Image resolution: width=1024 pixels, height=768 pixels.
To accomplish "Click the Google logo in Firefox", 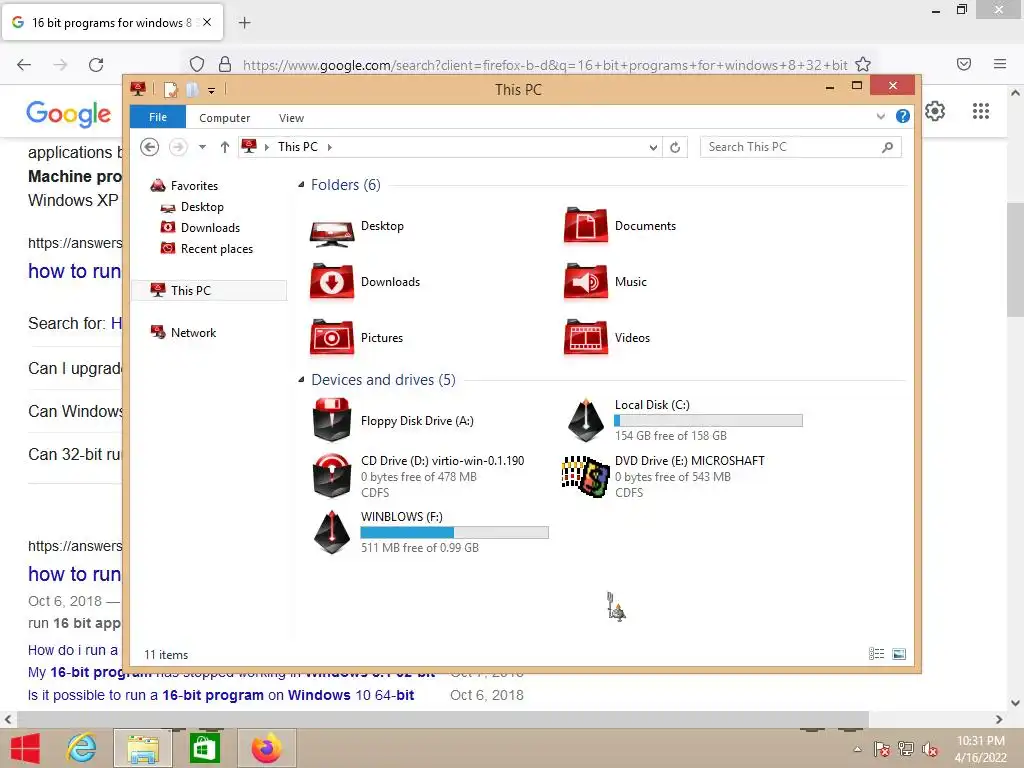I will point(69,114).
